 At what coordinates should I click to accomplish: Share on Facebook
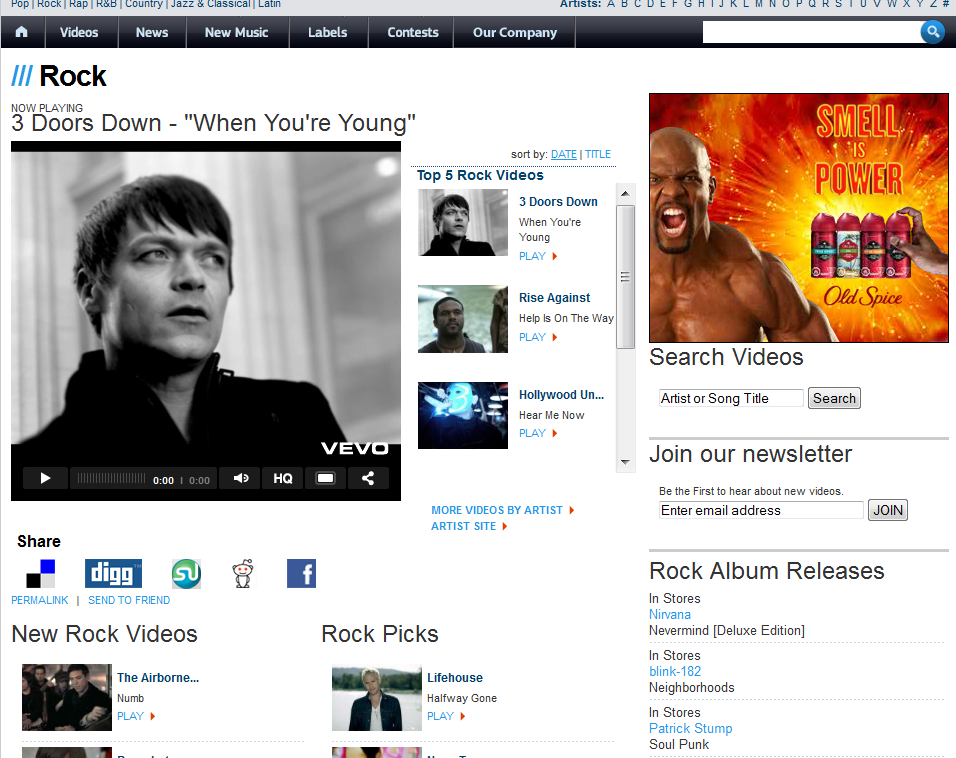click(301, 574)
